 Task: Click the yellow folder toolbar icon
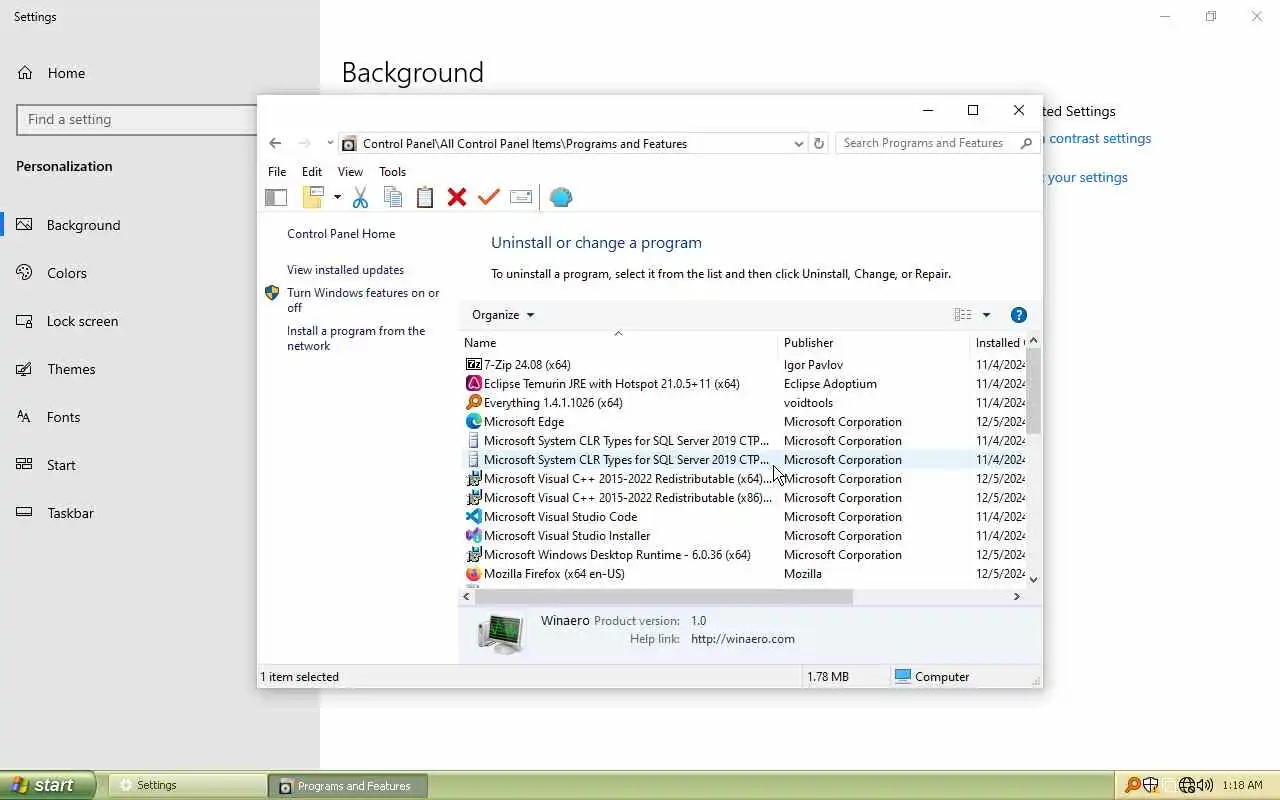314,197
